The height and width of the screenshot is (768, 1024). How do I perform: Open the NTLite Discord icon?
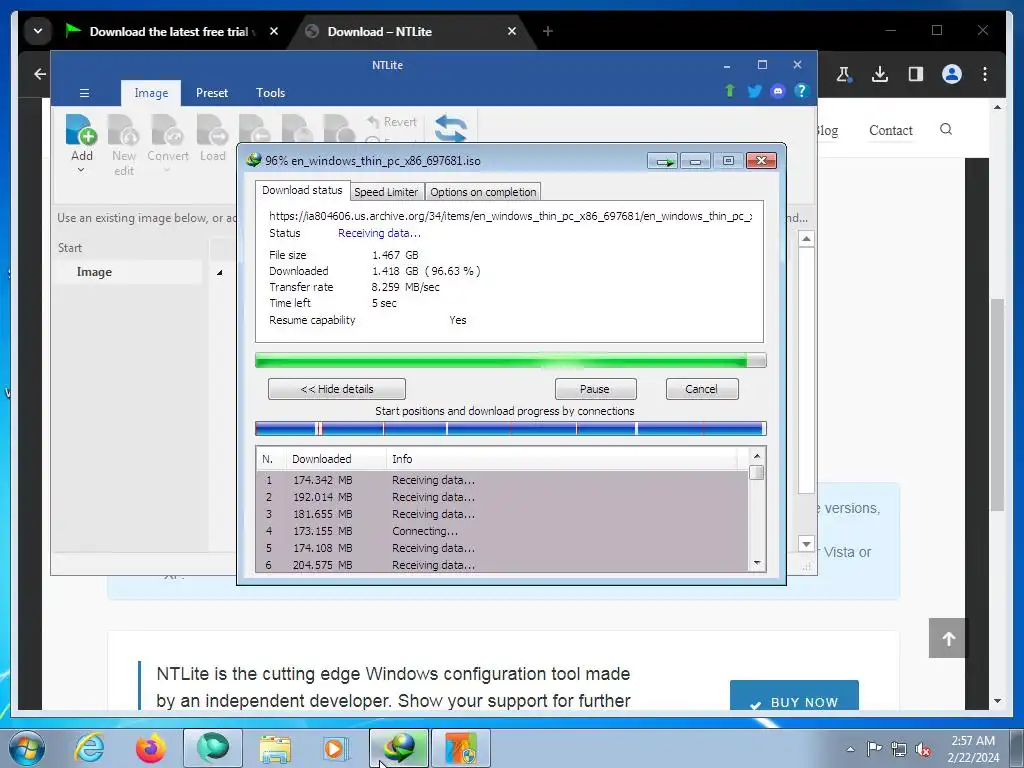coord(777,91)
